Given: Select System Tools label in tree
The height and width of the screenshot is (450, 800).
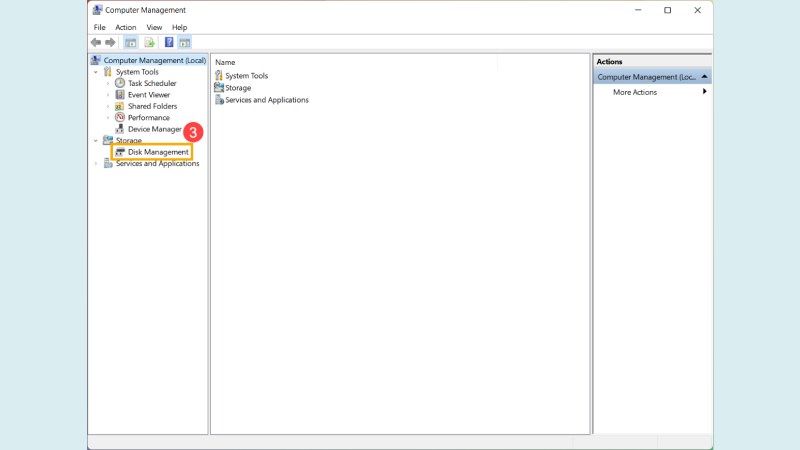Looking at the screenshot, I should click(137, 72).
